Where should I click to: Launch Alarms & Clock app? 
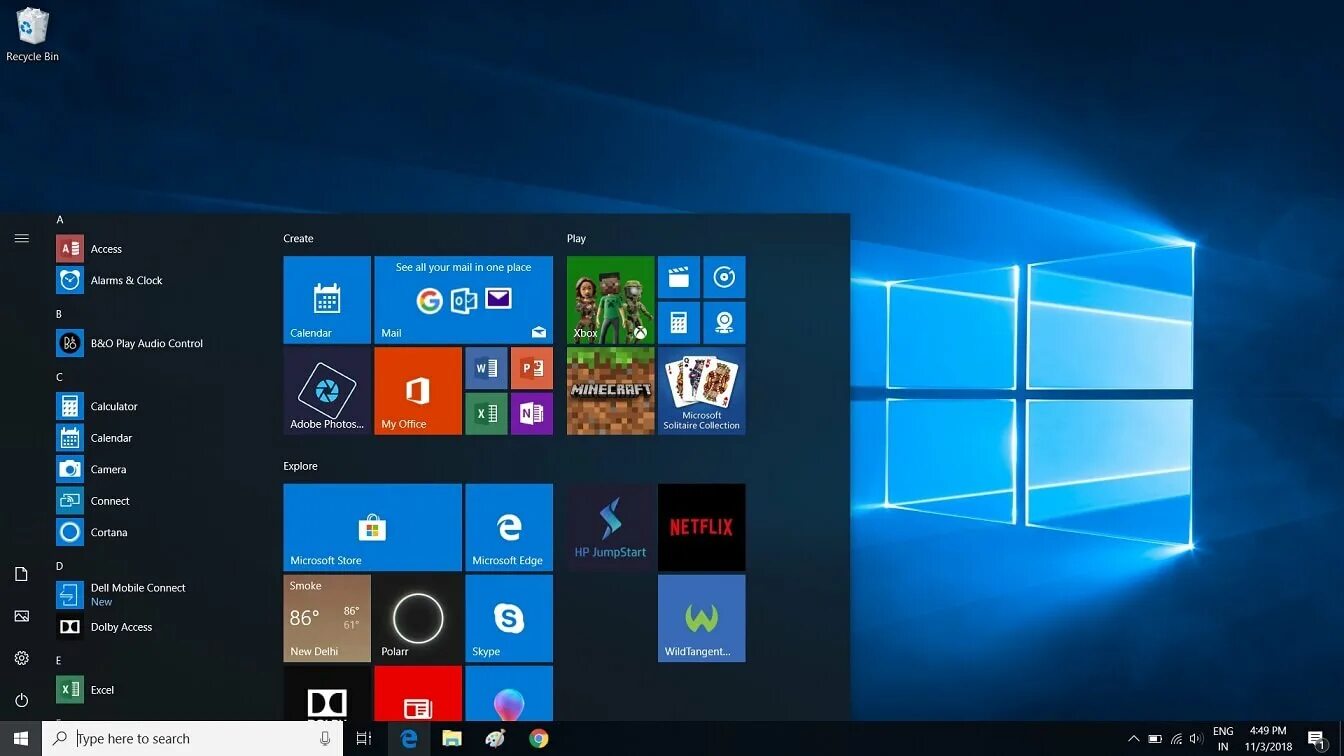click(x=150, y=280)
